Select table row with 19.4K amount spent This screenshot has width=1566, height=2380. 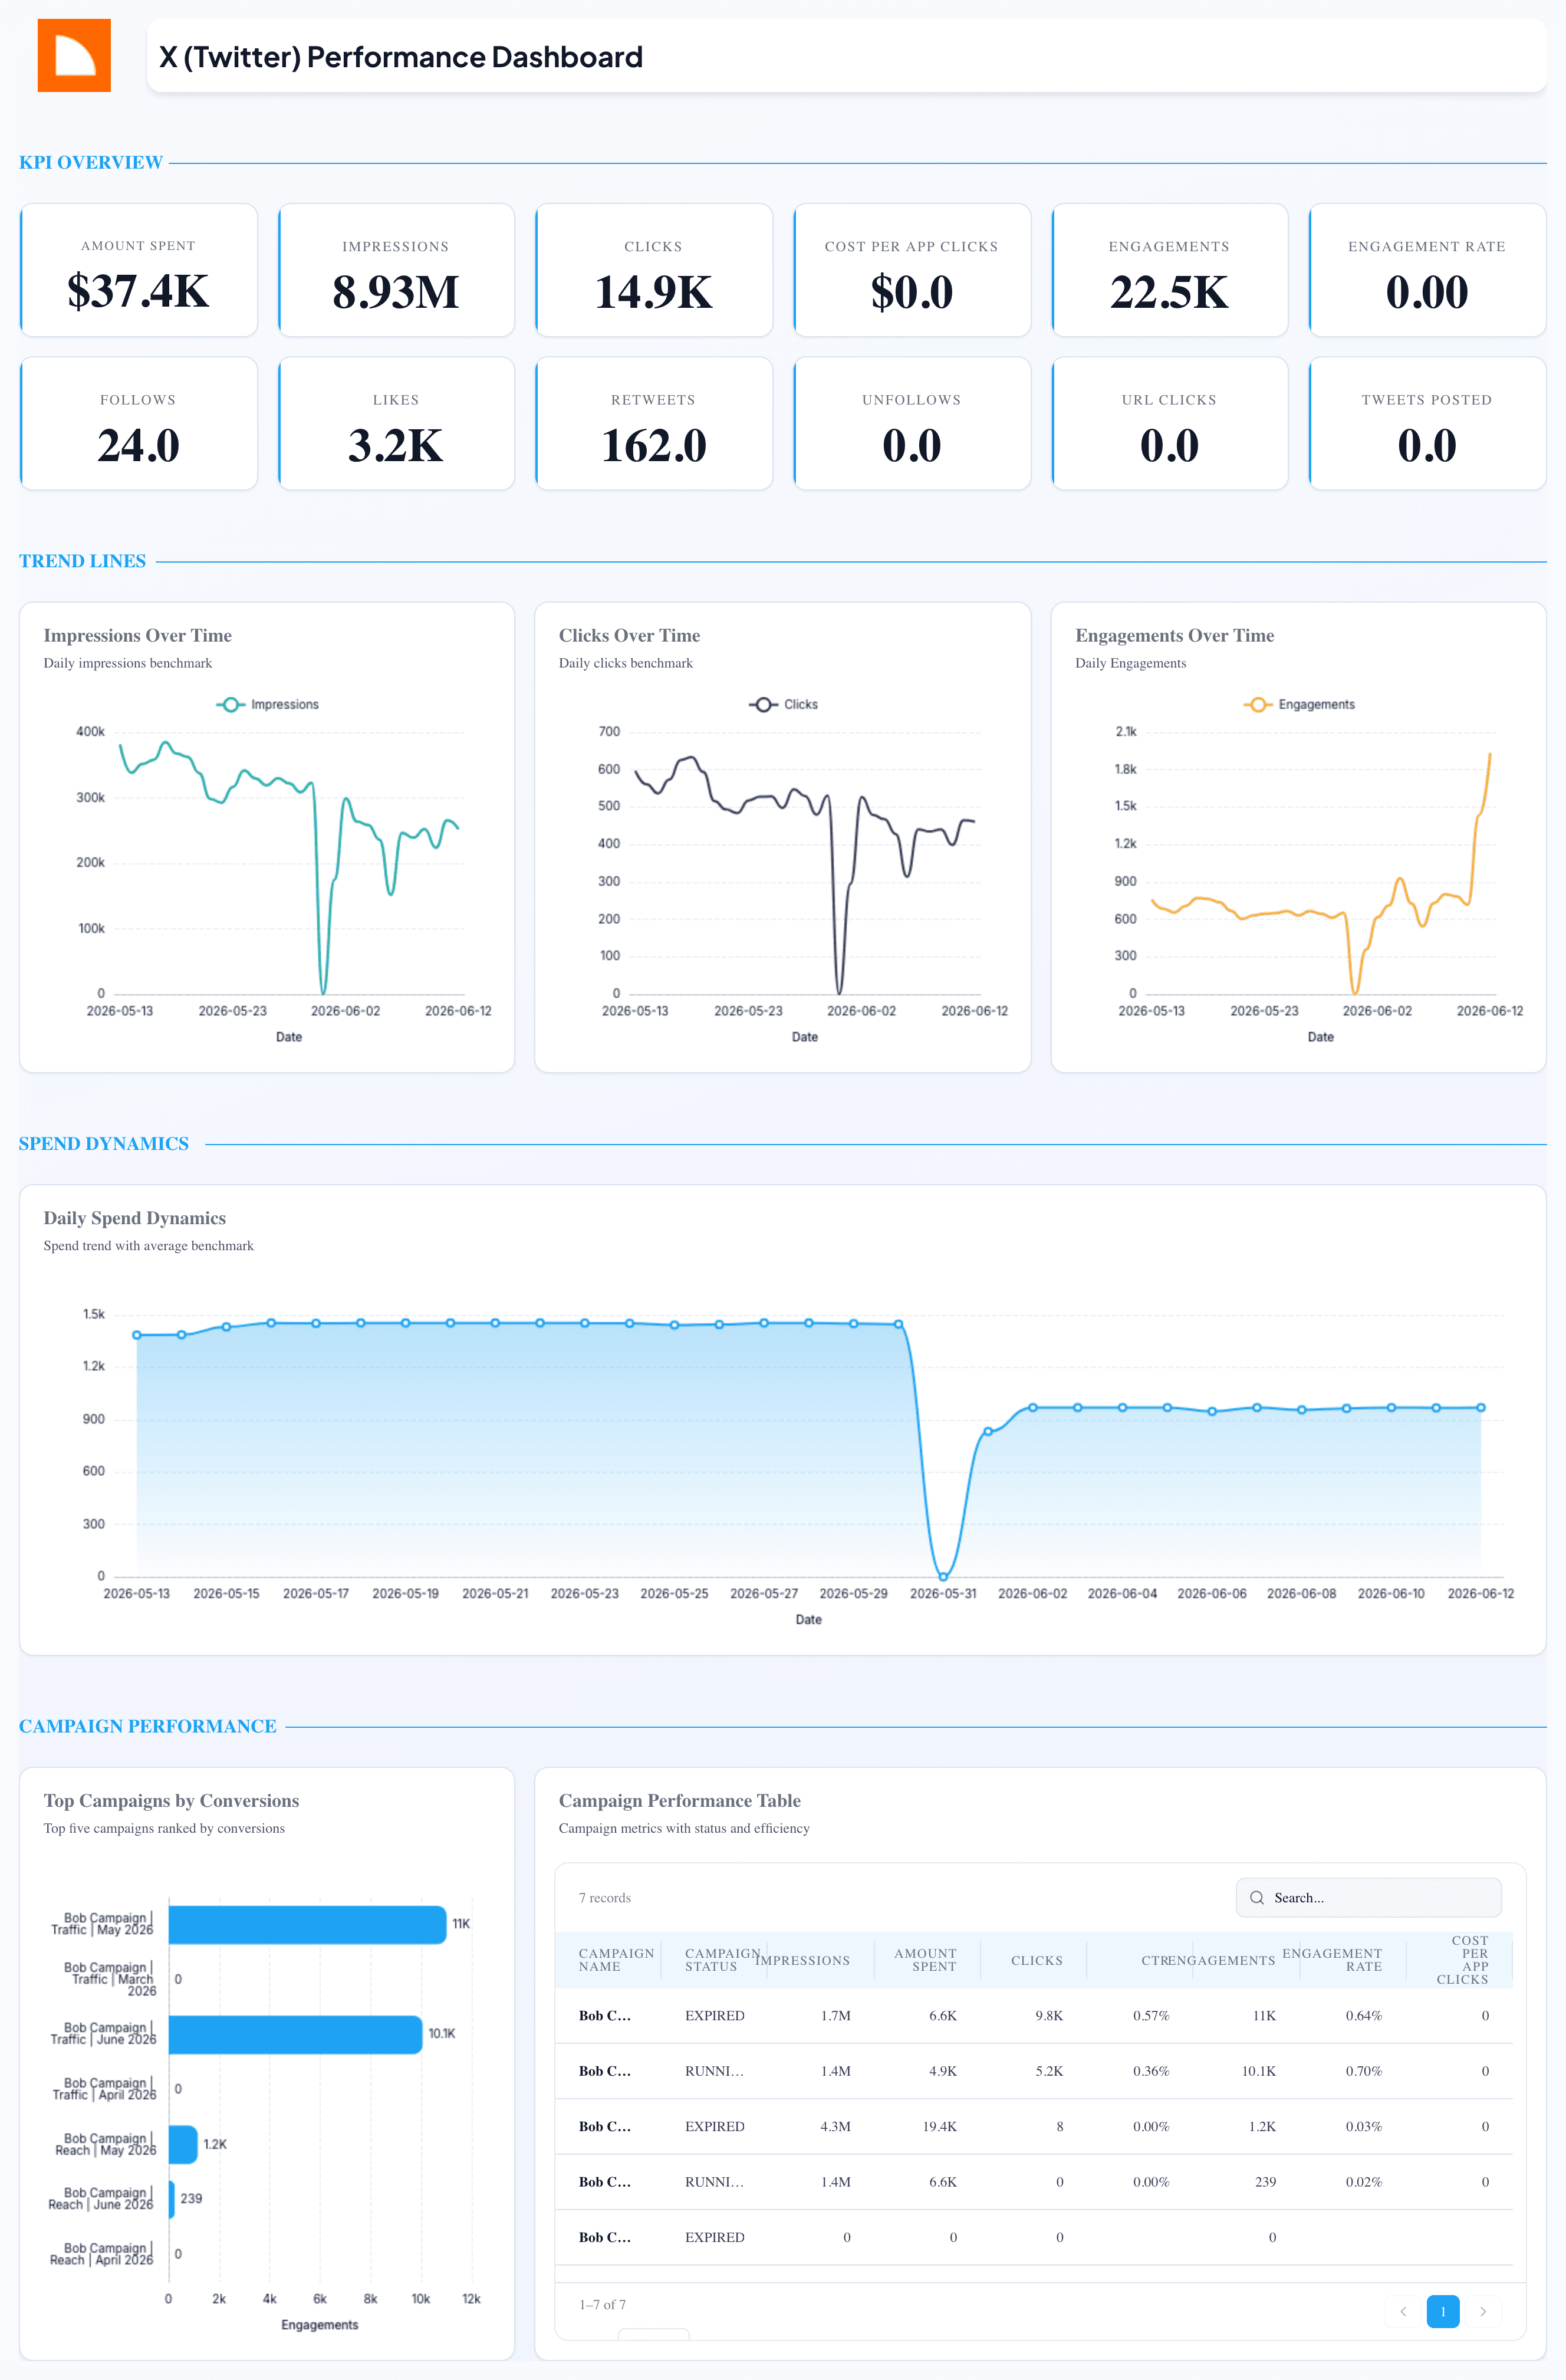pyautogui.click(x=1034, y=2126)
